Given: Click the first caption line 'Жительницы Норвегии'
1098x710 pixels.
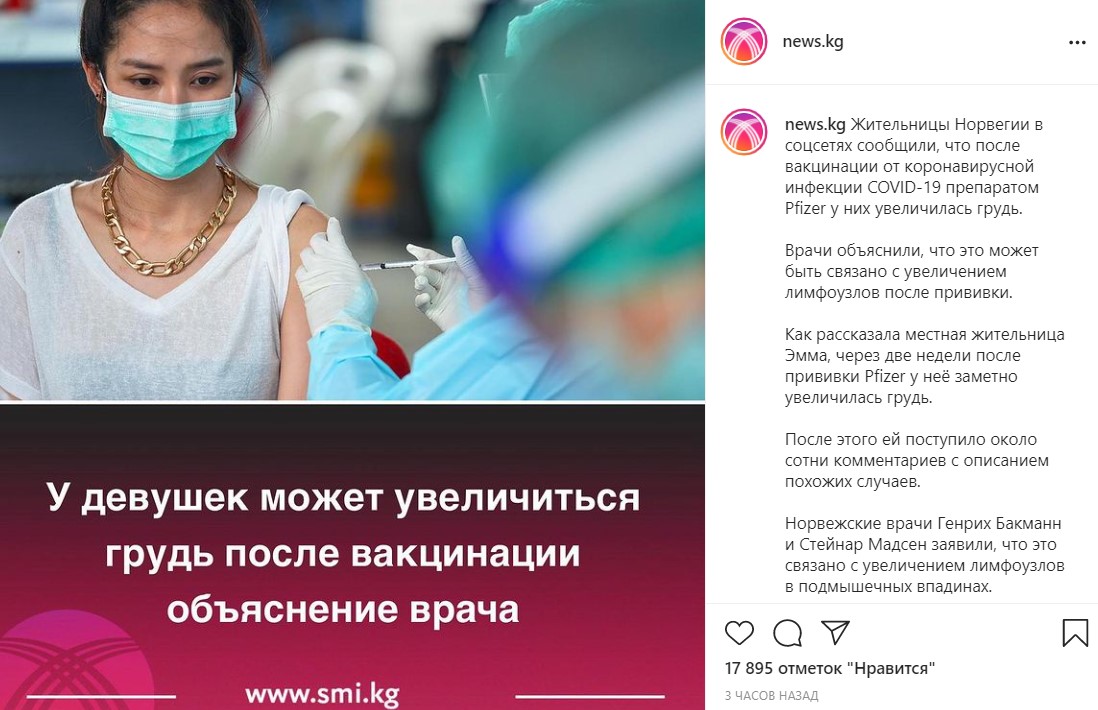Looking at the screenshot, I should [946, 125].
